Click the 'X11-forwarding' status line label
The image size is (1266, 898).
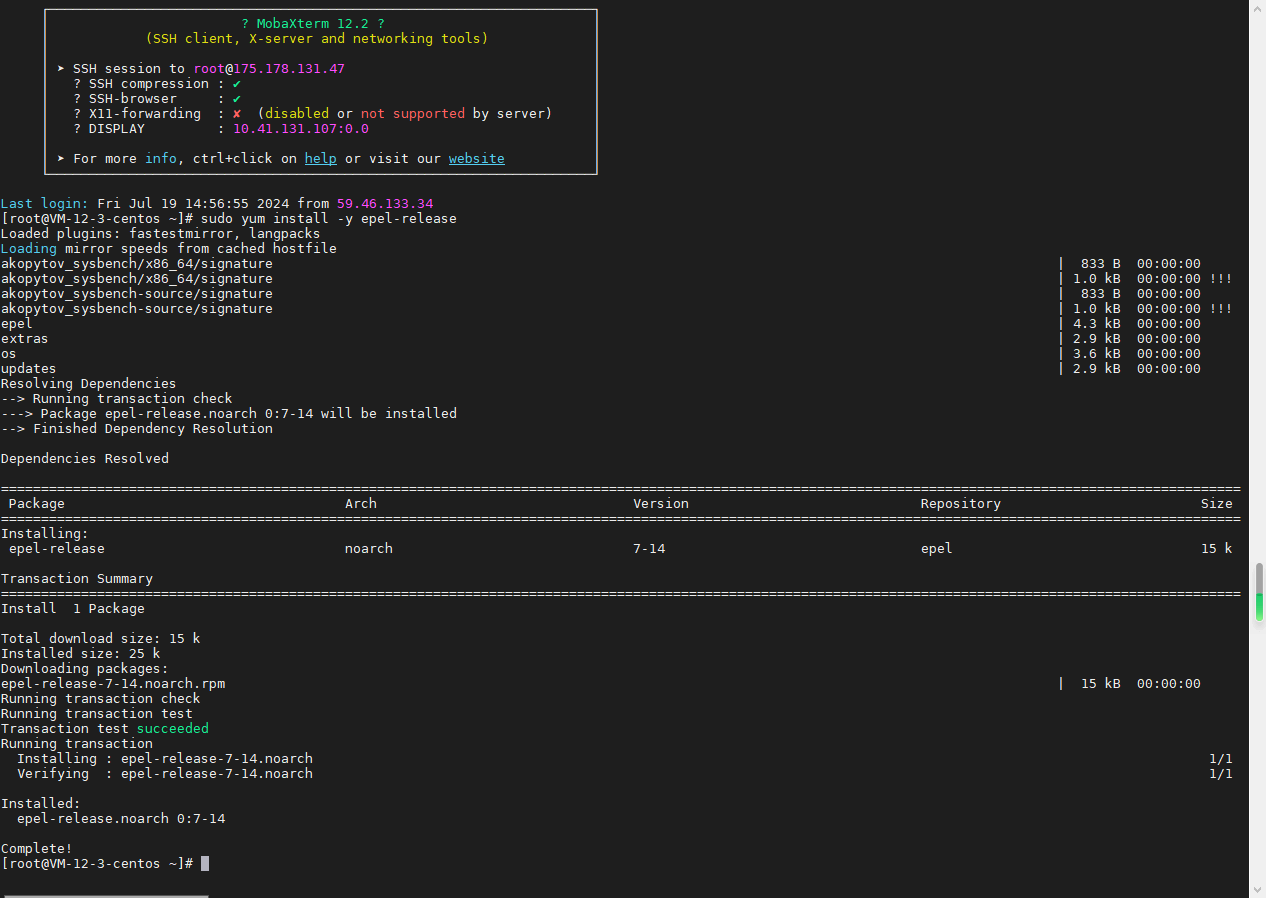coord(145,114)
